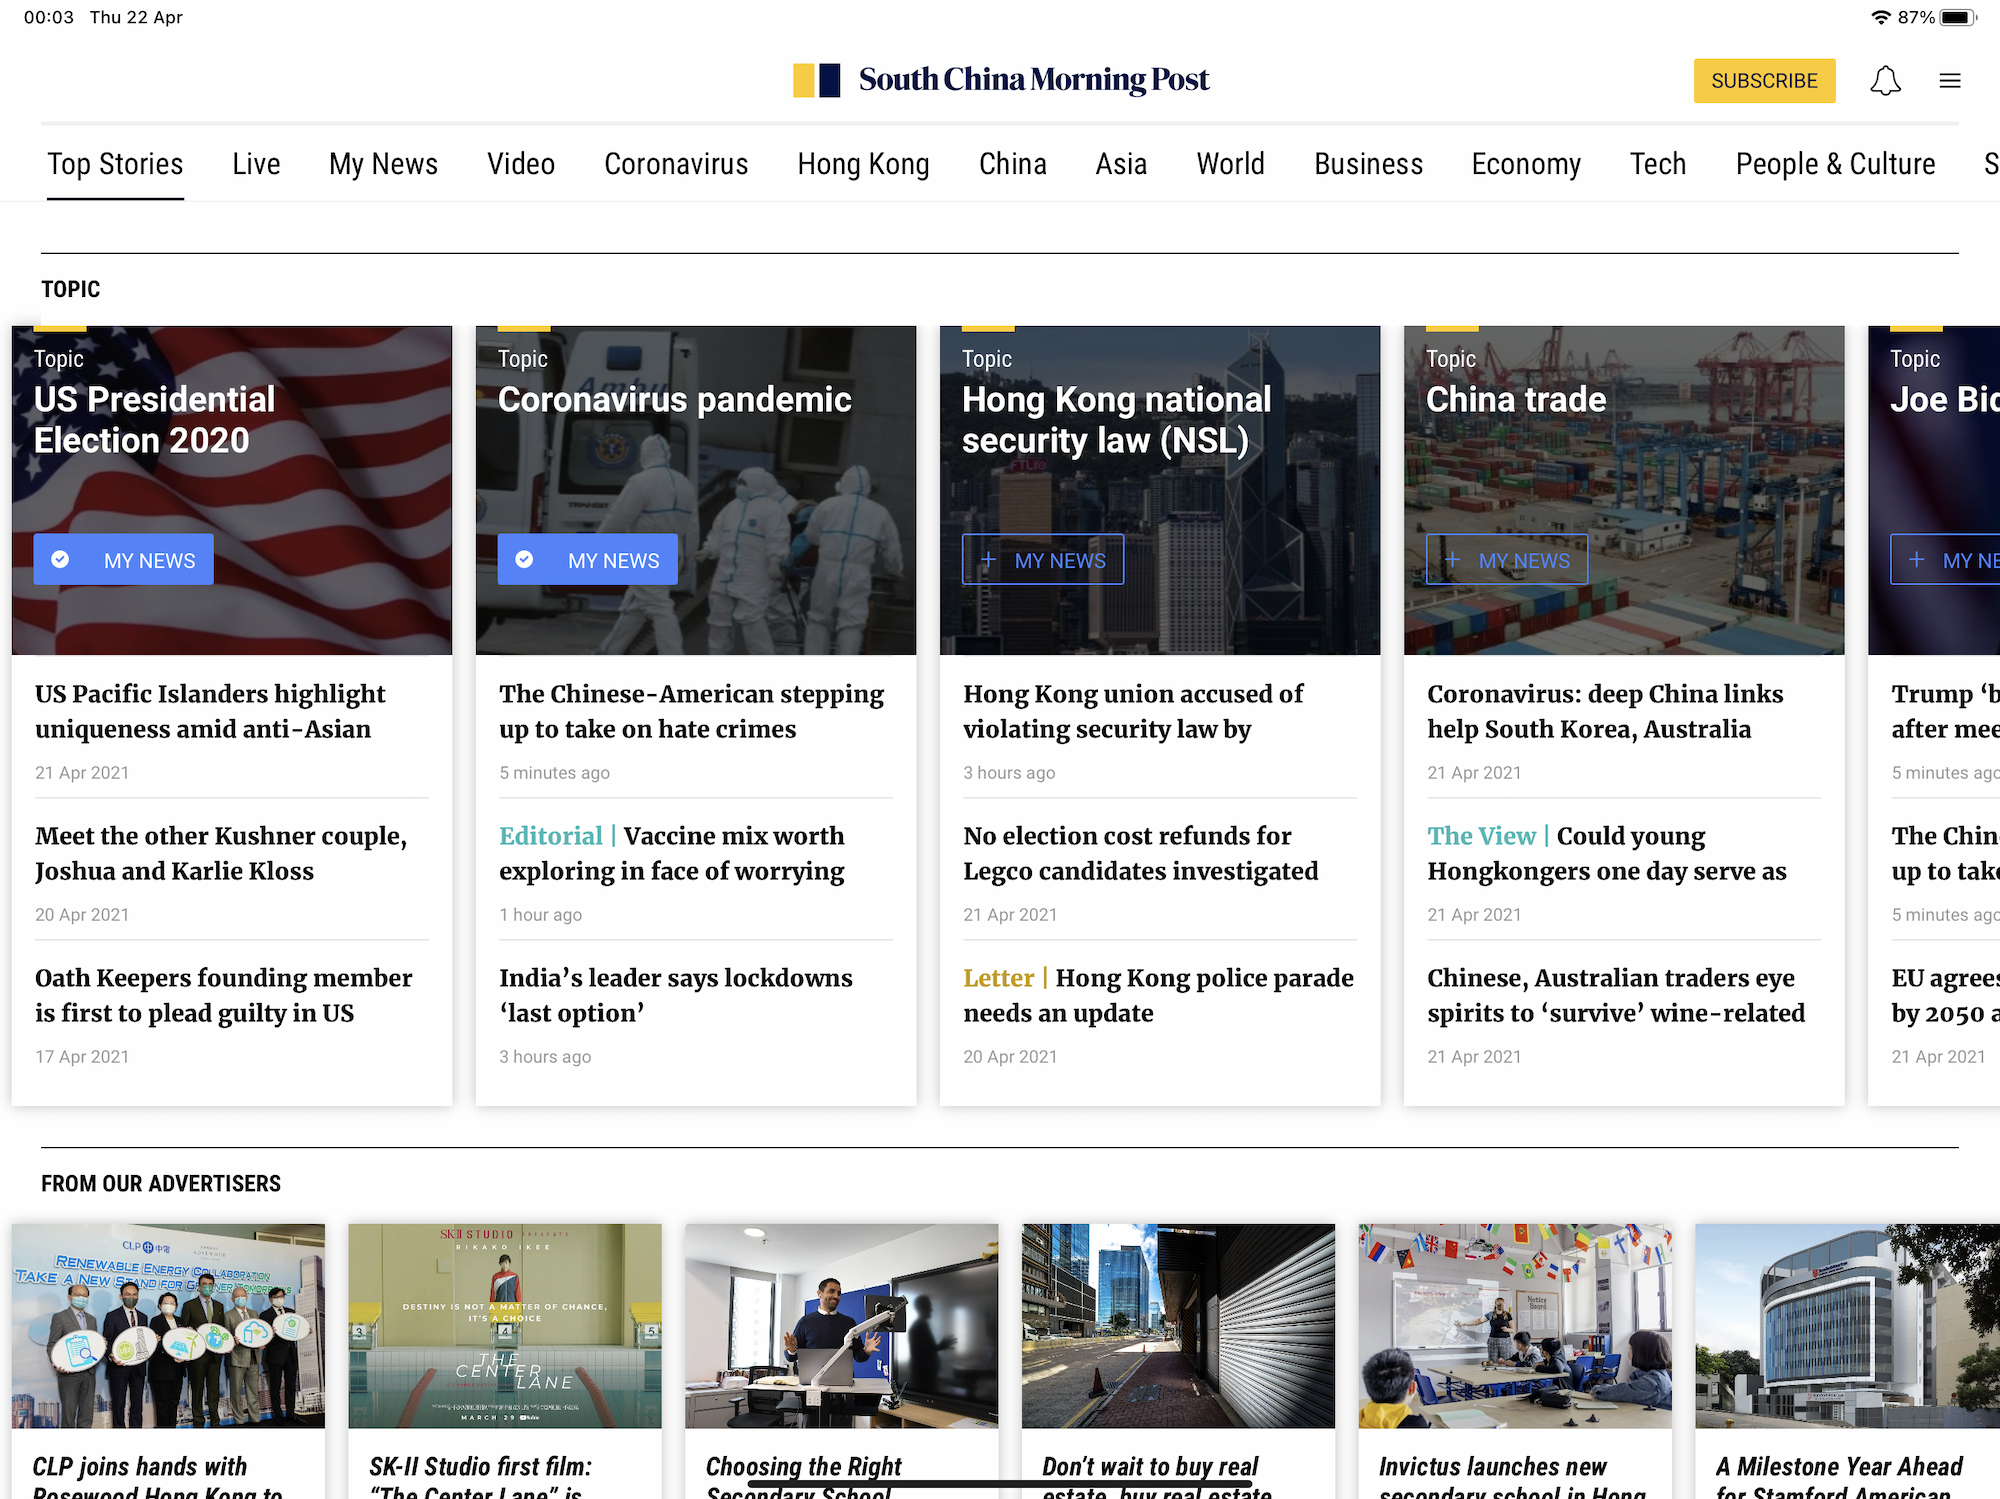Screen dimensions: 2000x1499
Task: Open SK-II Studio 'The Center Lane' thumbnail
Action: pyautogui.click(x=505, y=1325)
